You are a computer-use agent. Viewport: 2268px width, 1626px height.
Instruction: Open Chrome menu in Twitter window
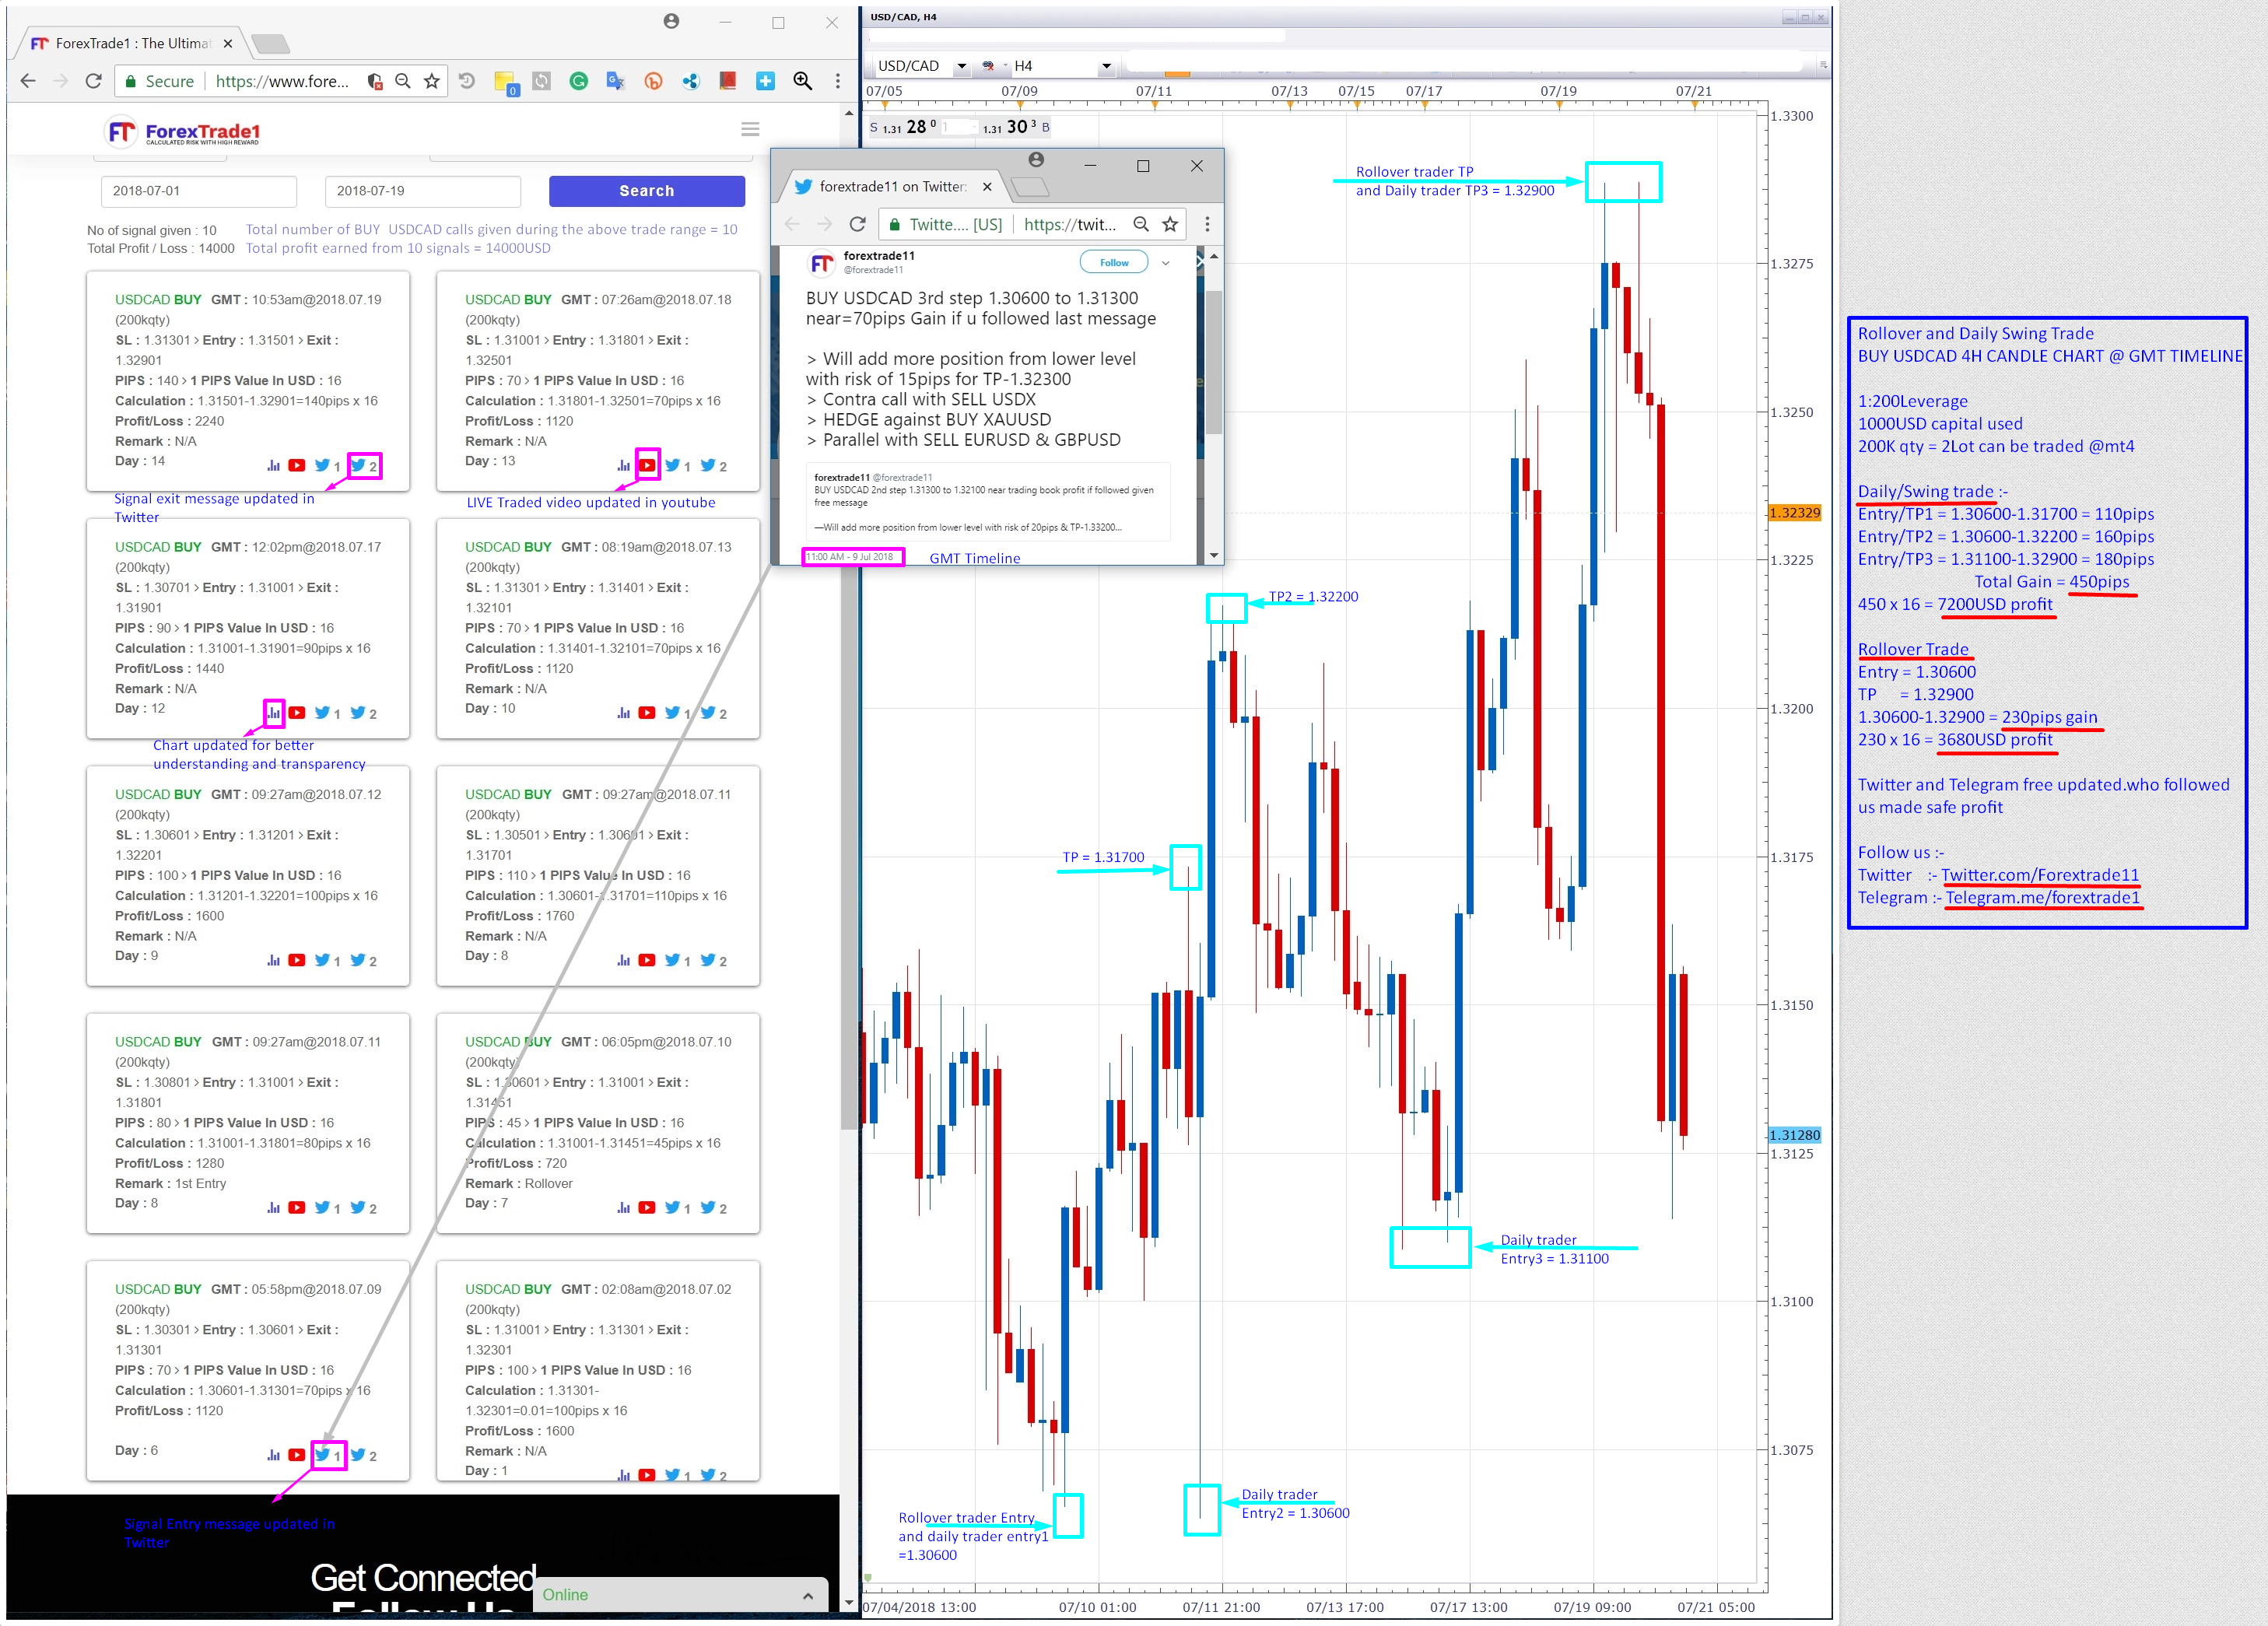pyautogui.click(x=1207, y=224)
